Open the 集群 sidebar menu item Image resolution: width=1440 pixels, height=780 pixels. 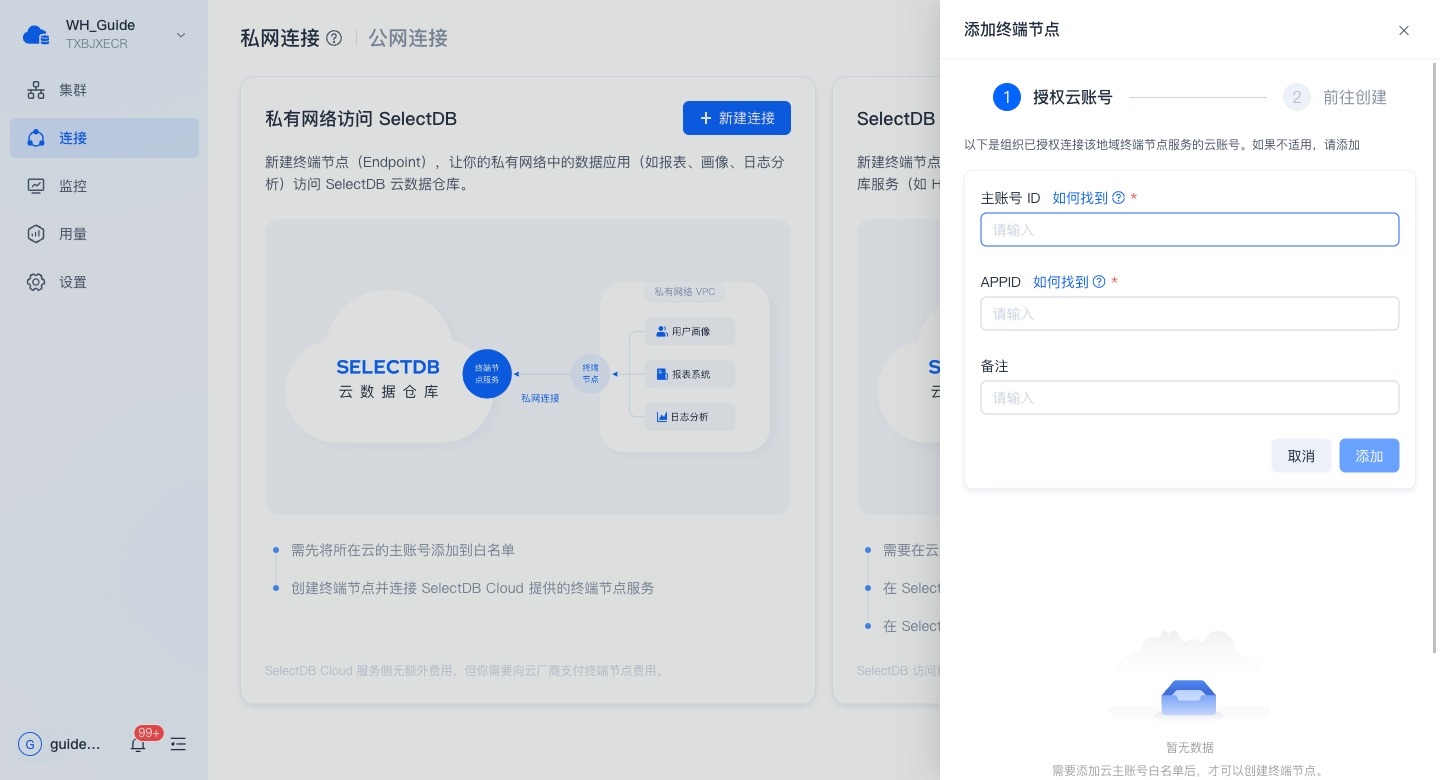coord(104,90)
